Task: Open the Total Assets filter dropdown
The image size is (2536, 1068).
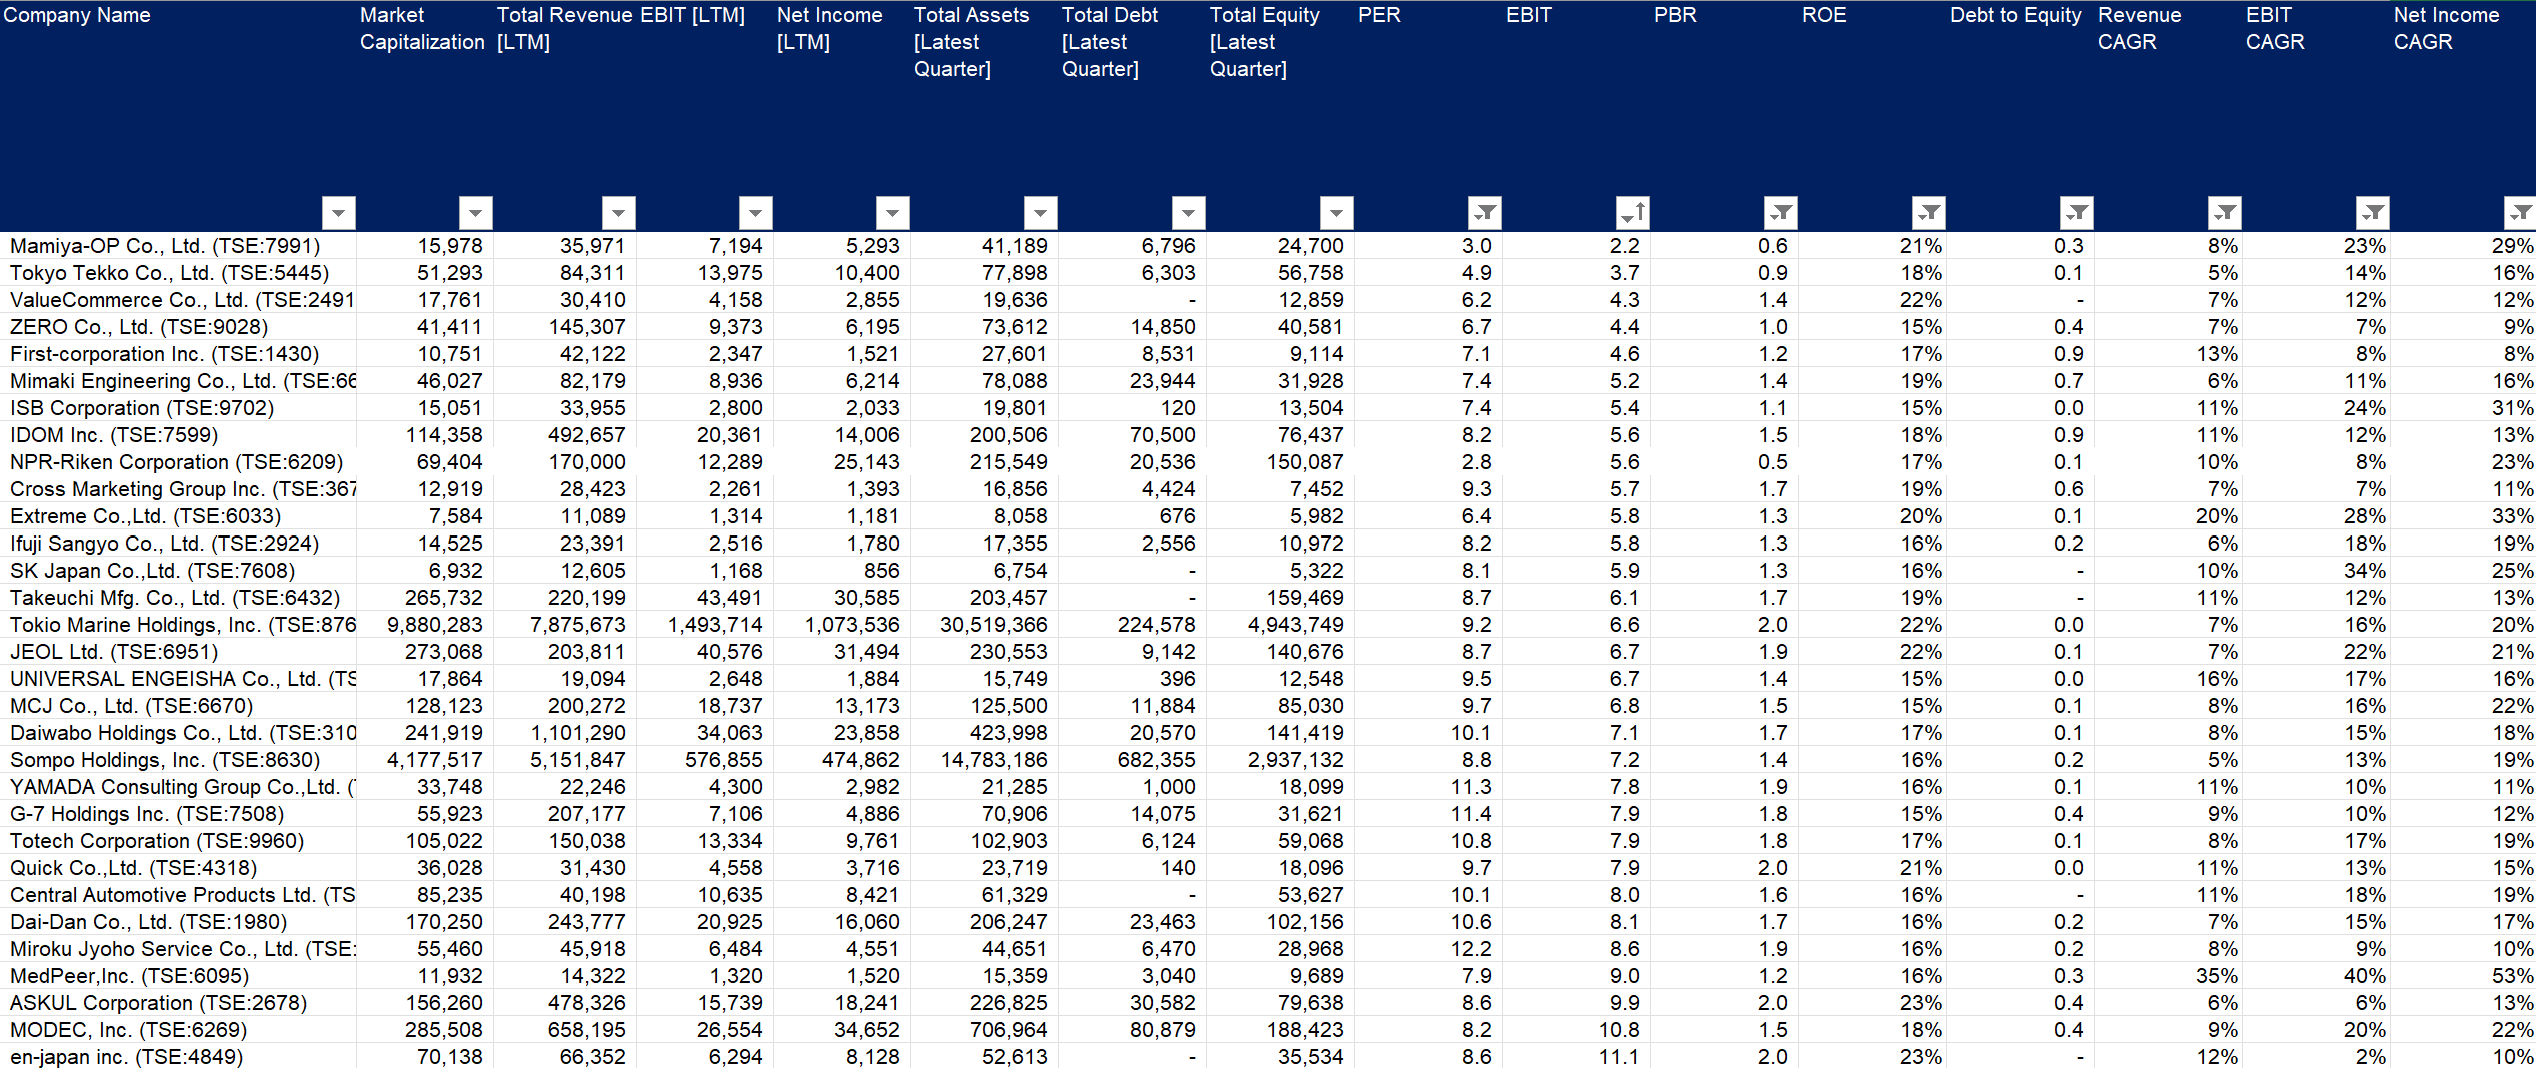Action: (x=1041, y=213)
